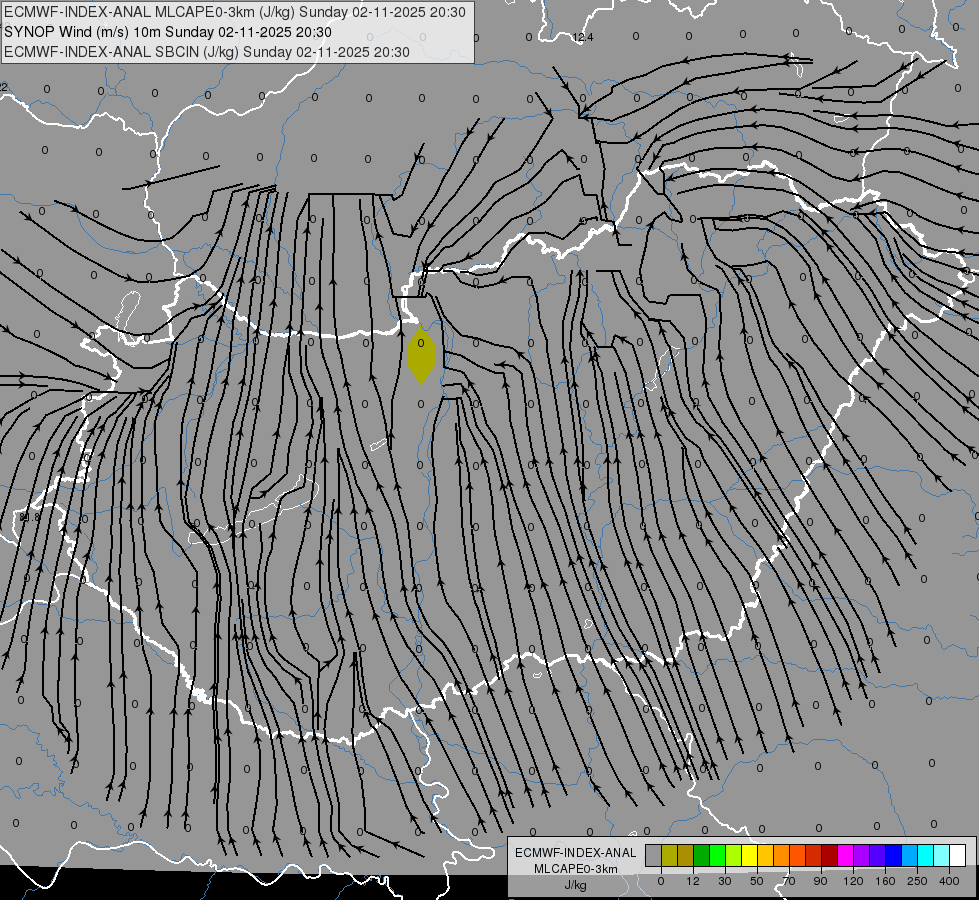Click the bright green swatch before 30
Image resolution: width=979 pixels, height=900 pixels.
pyautogui.click(x=717, y=855)
